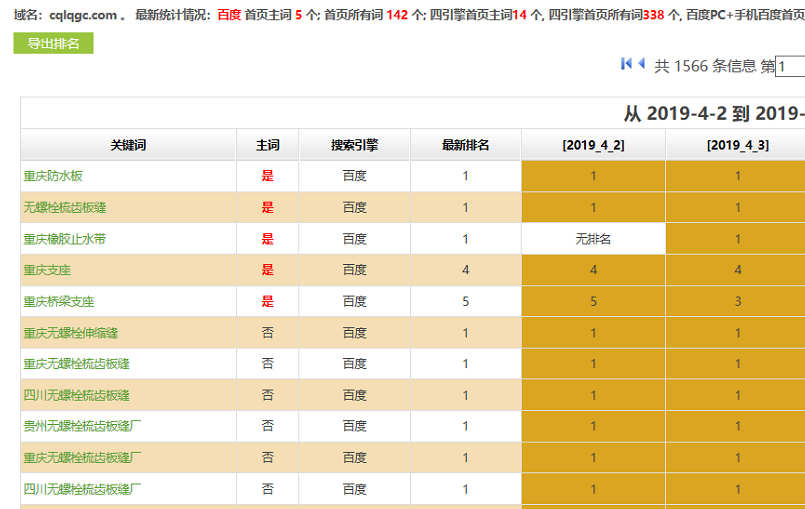Viewport: 805px width, 509px height.
Task: Click the 重庆无螺栓伸缩缝 keyword link
Action: (70, 333)
